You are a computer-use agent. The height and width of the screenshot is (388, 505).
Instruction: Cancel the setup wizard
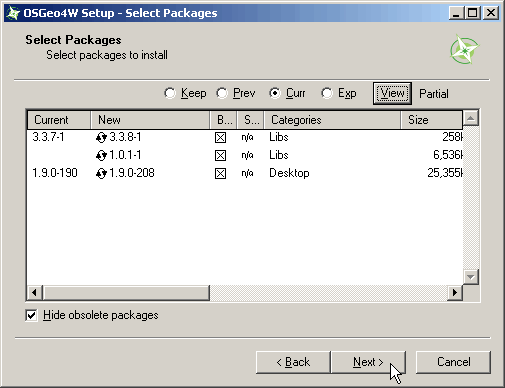pos(453,362)
